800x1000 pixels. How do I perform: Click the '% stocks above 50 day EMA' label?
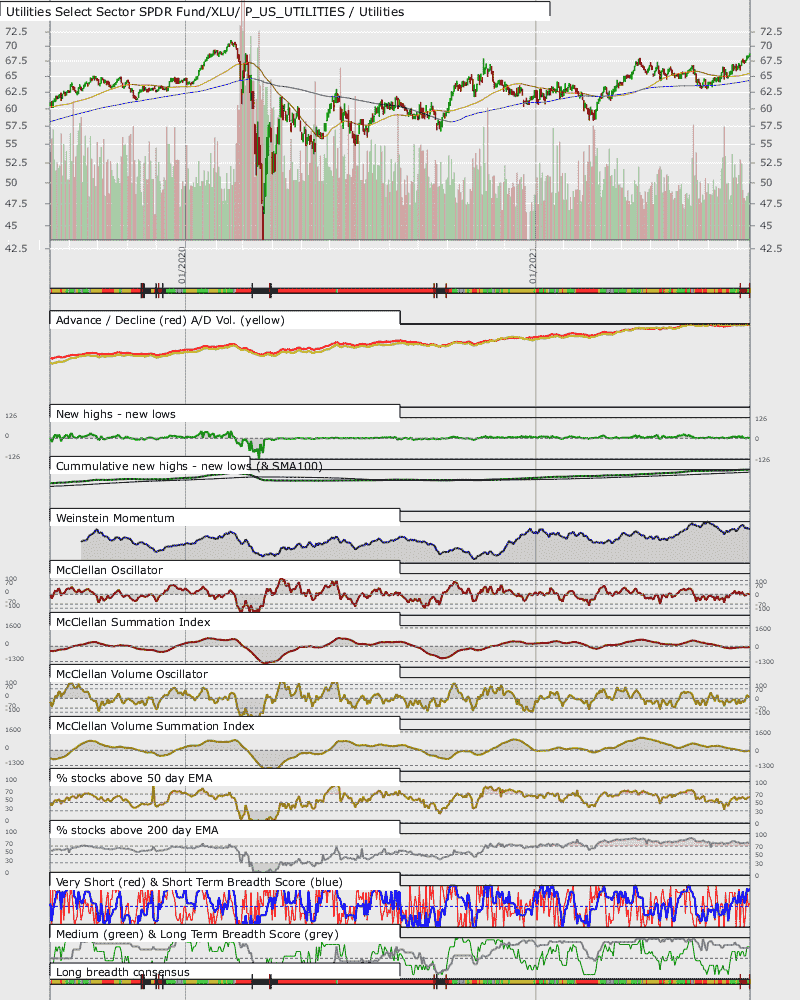pyautogui.click(x=134, y=778)
